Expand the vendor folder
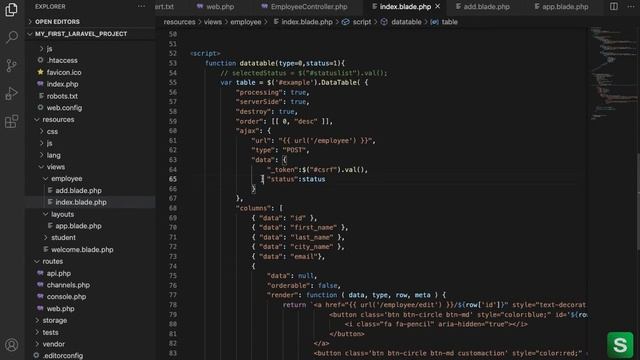 (x=37, y=344)
